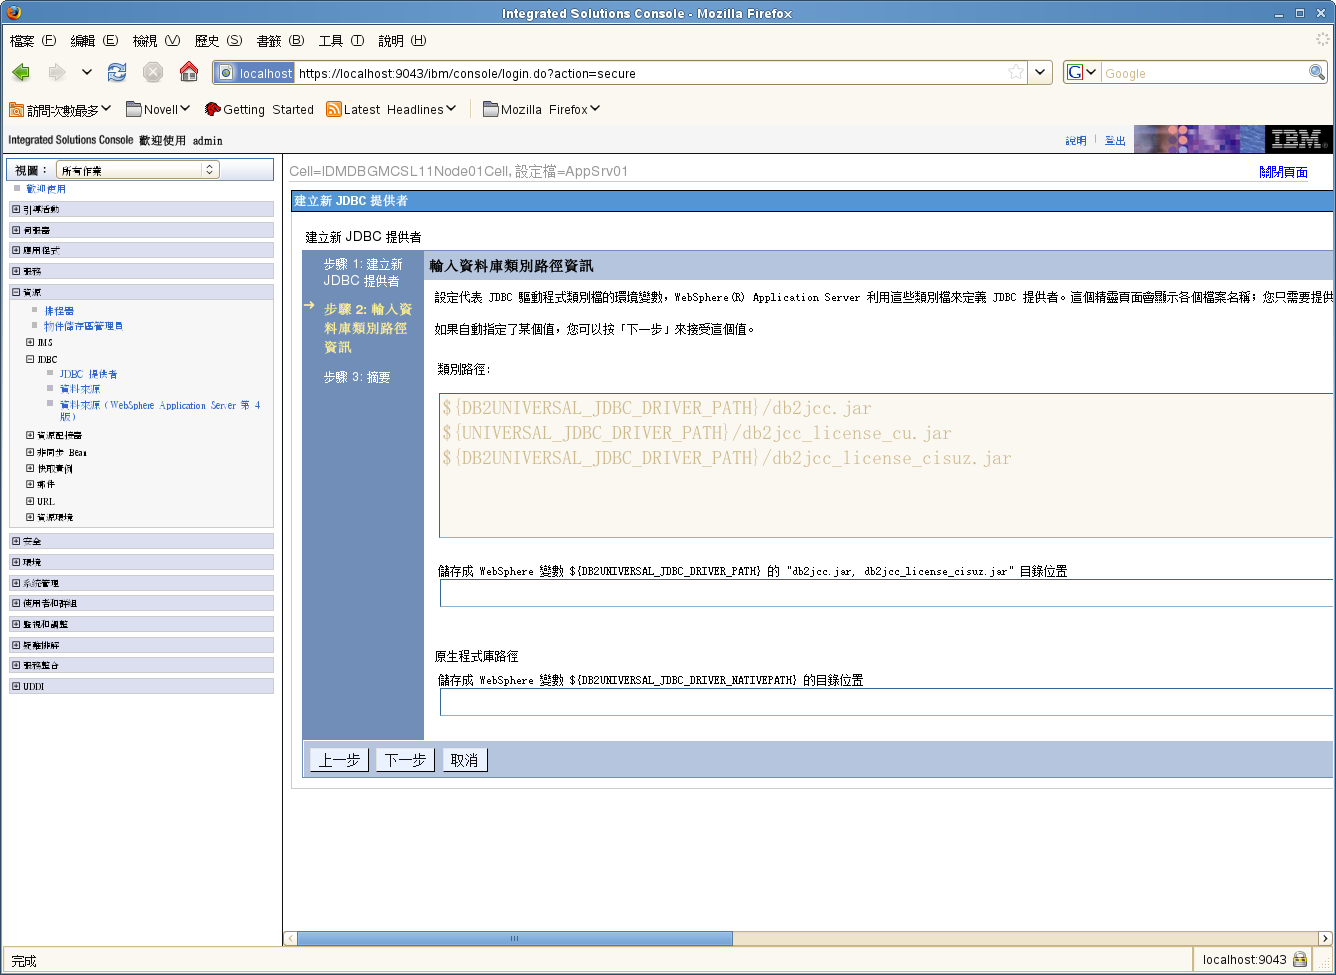This screenshot has width=1336, height=975.
Task: Click the padlock icon in status bar
Action: point(1300,959)
